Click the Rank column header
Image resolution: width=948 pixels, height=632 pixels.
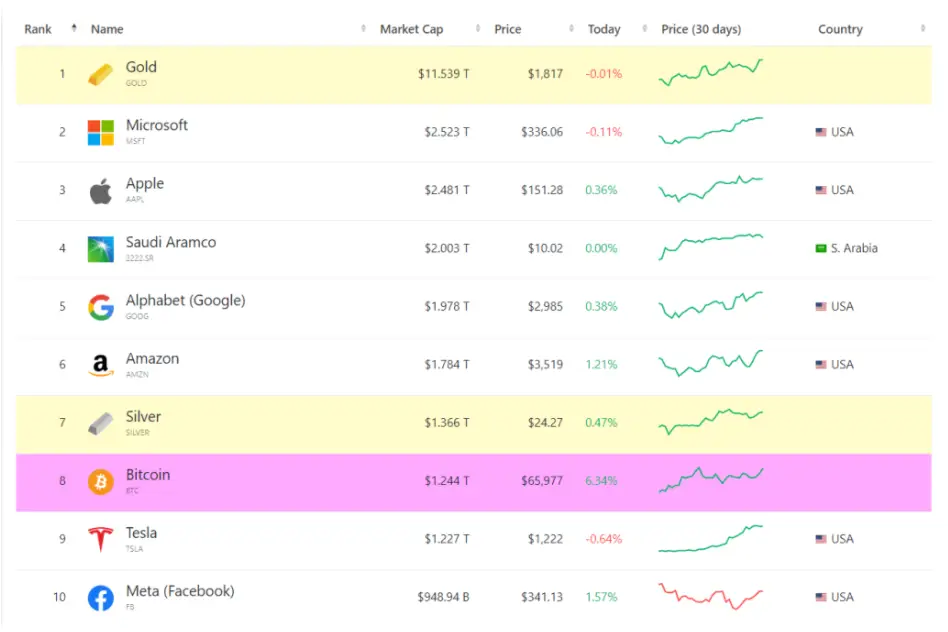point(37,29)
